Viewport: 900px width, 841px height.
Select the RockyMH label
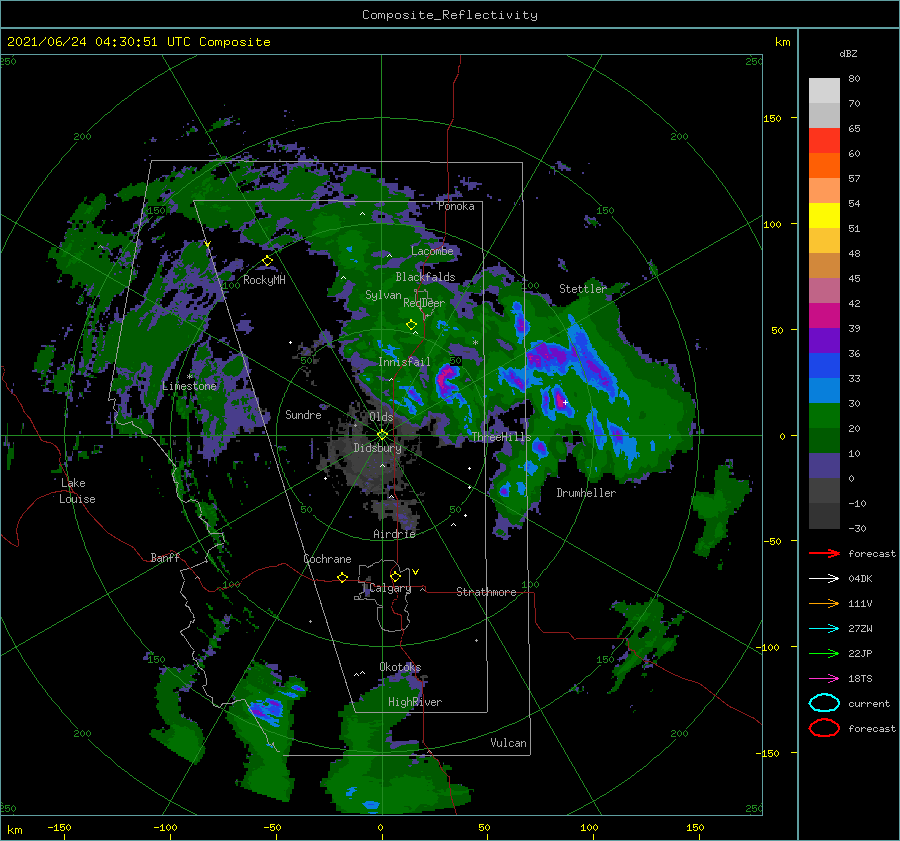[264, 280]
